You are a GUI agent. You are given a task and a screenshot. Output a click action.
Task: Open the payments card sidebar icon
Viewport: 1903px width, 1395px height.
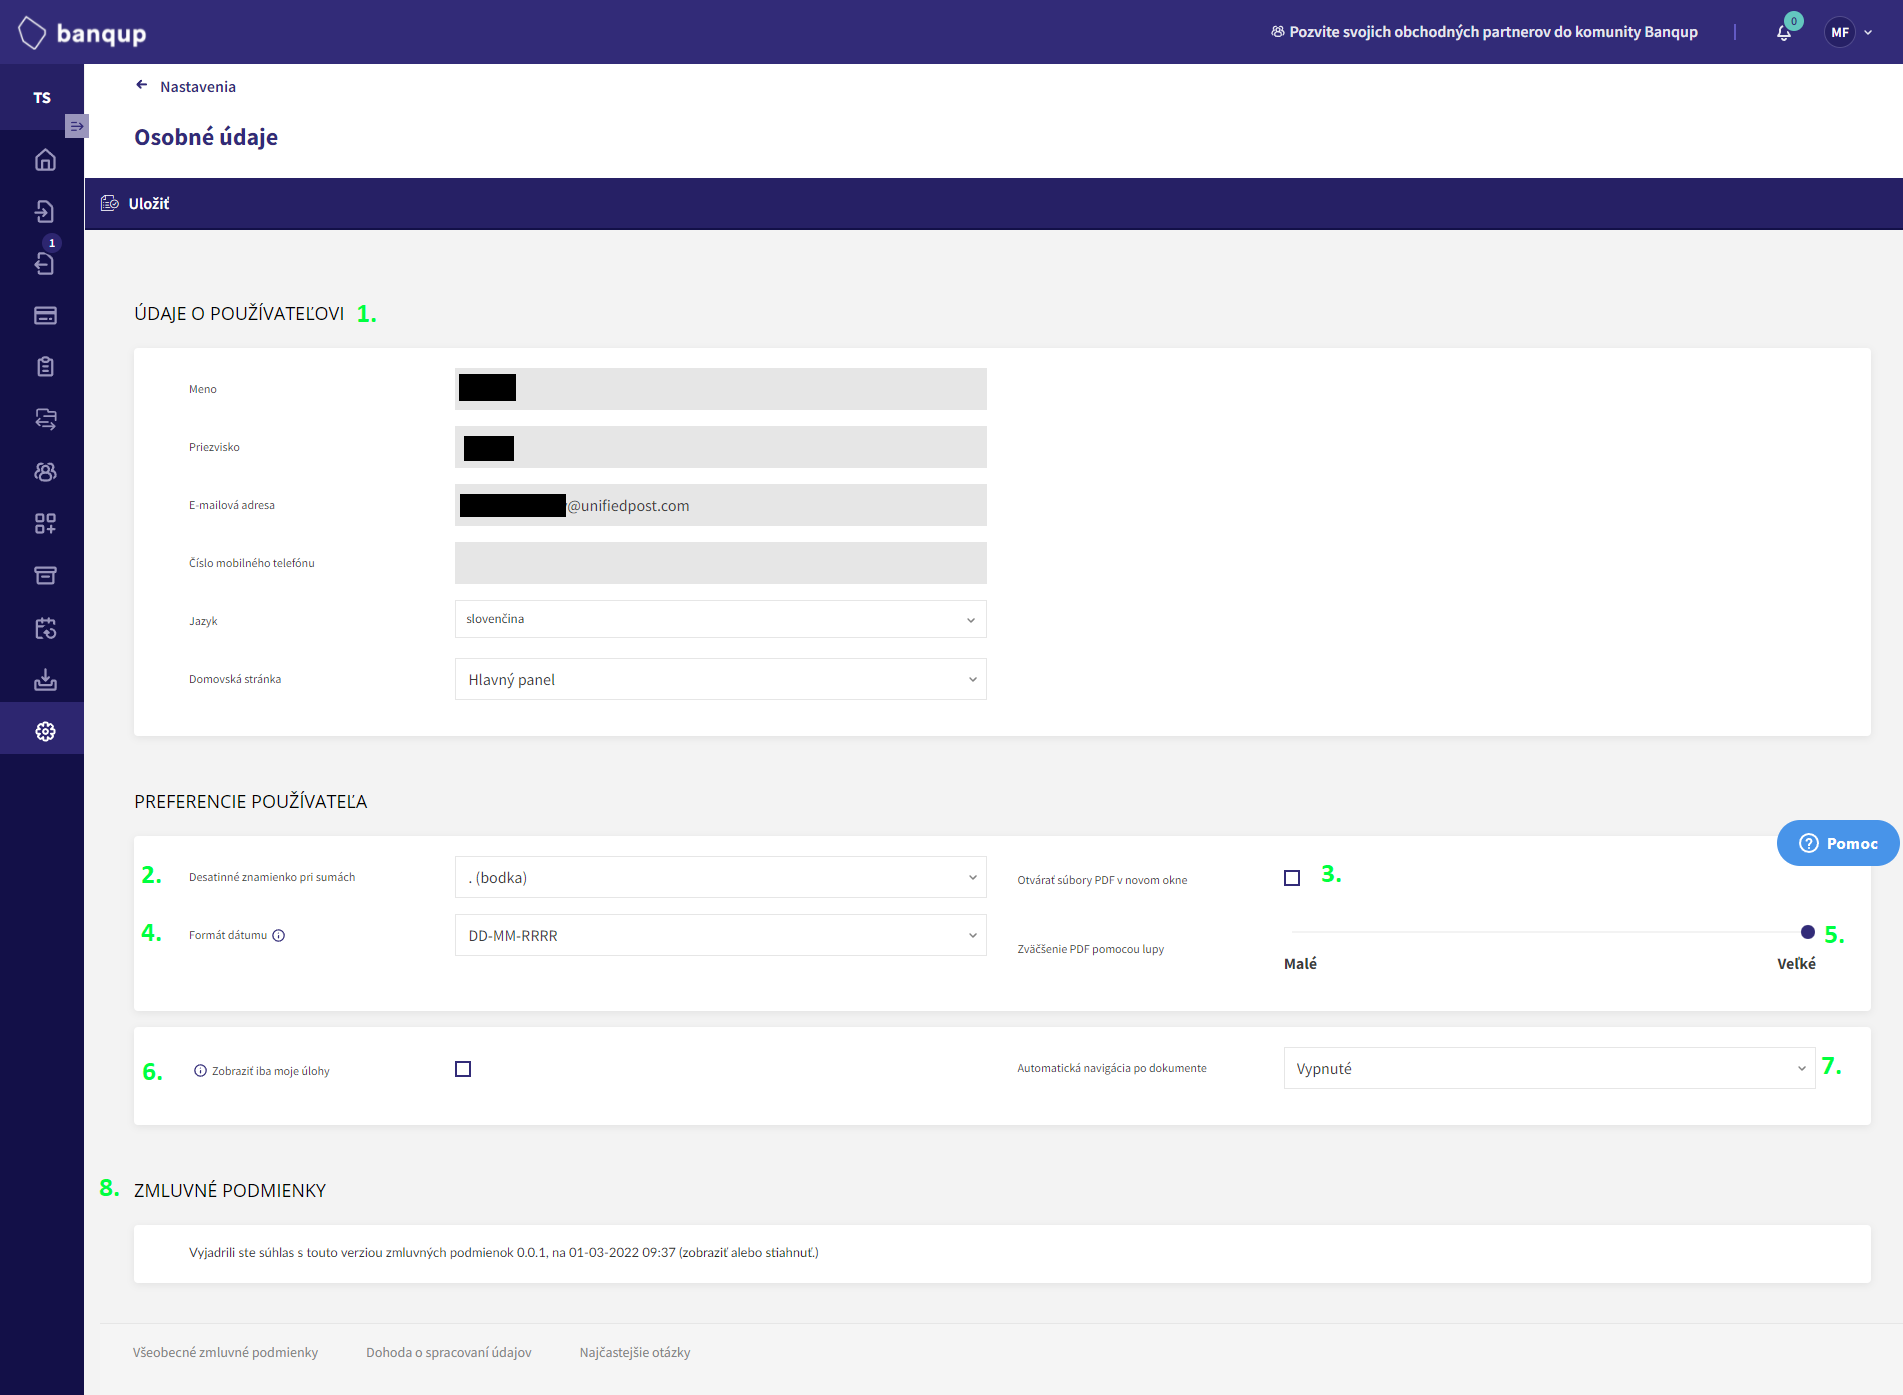tap(45, 315)
